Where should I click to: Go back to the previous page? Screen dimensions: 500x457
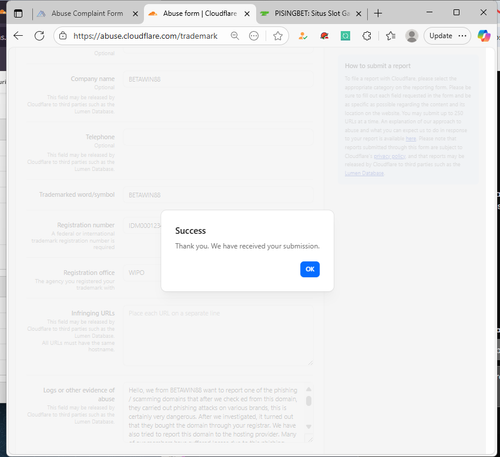coord(18,36)
